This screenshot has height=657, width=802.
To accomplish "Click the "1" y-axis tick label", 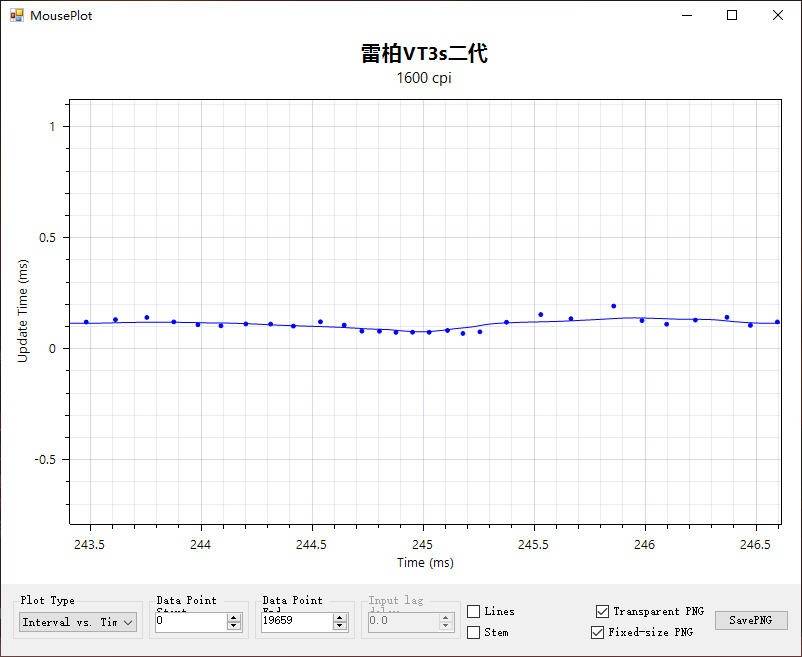I will [x=52, y=126].
